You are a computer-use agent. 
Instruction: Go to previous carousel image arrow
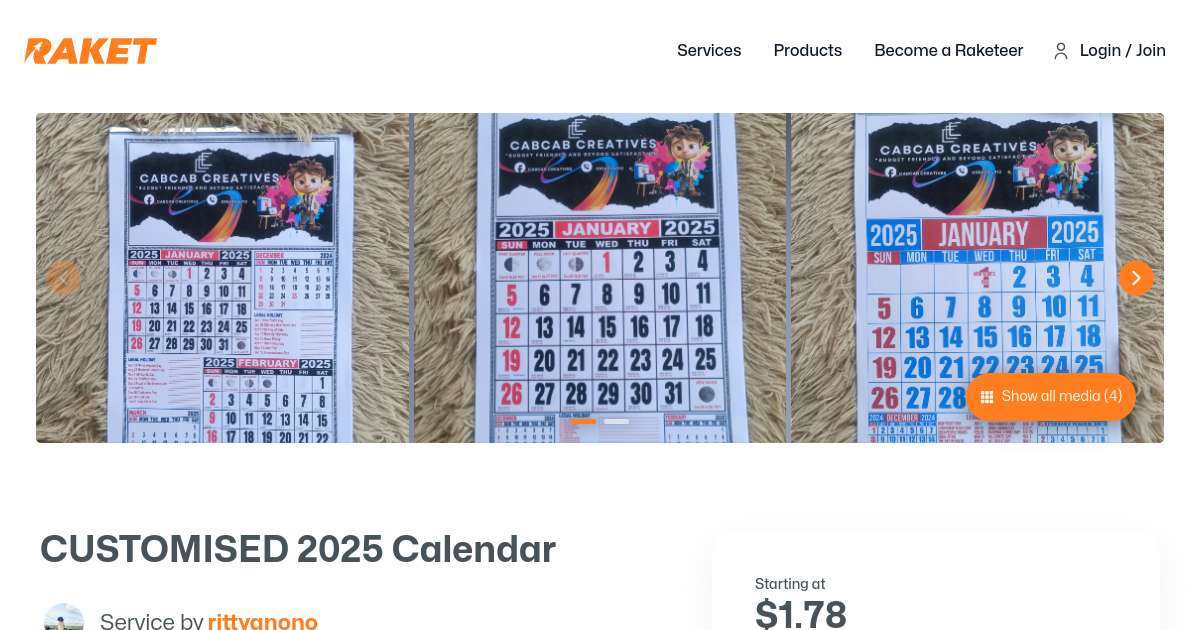pos(63,278)
